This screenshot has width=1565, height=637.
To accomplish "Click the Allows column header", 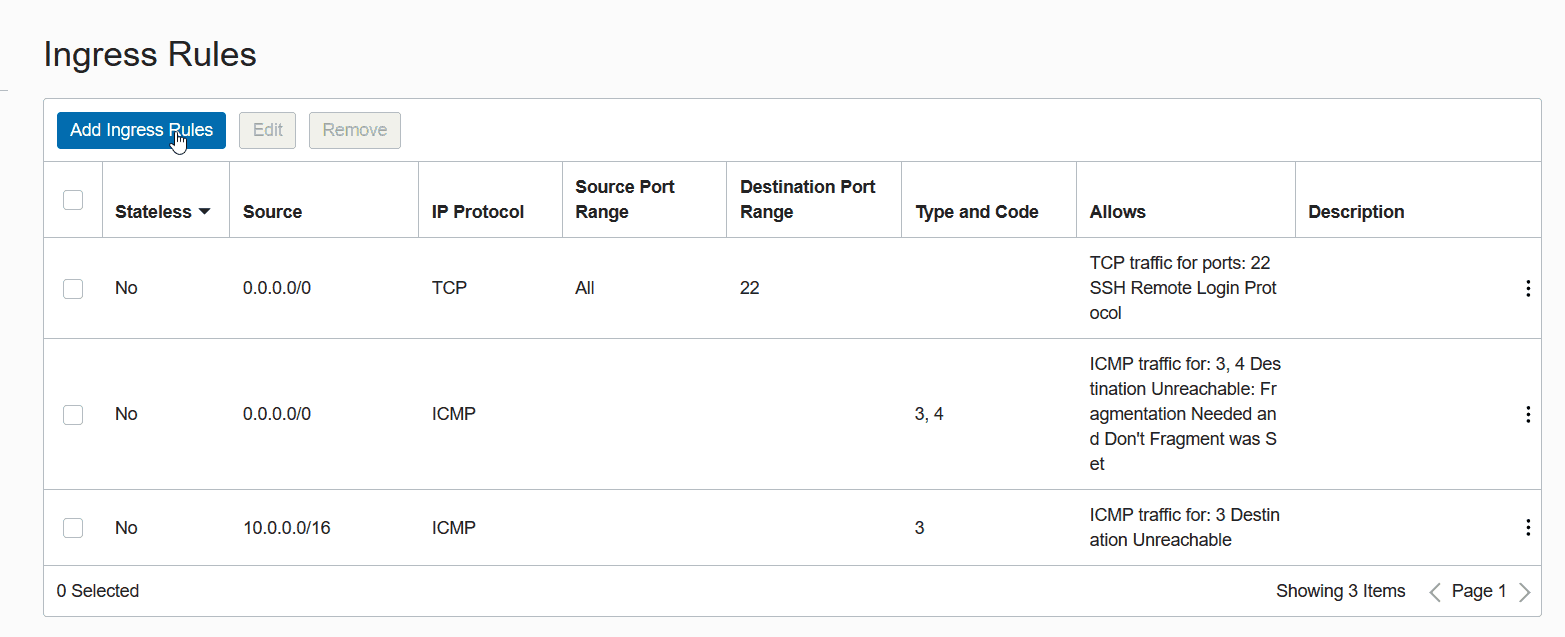I will point(1117,212).
